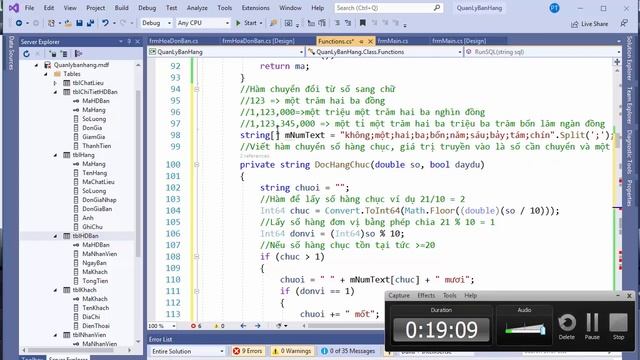Click the account avatar in the title bar
Image resolution: width=640 pixels, height=360 pixels.
554,8
